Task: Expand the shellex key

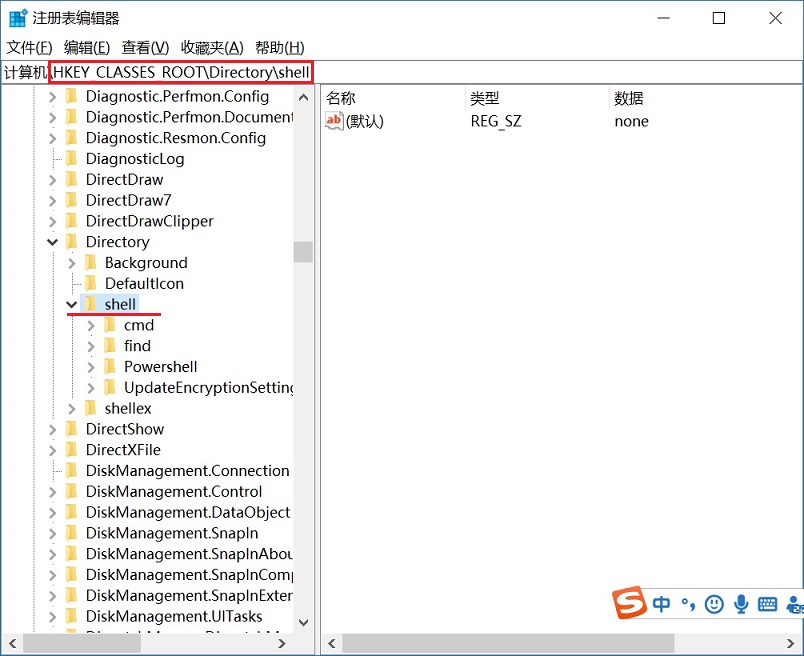Action: [70, 408]
